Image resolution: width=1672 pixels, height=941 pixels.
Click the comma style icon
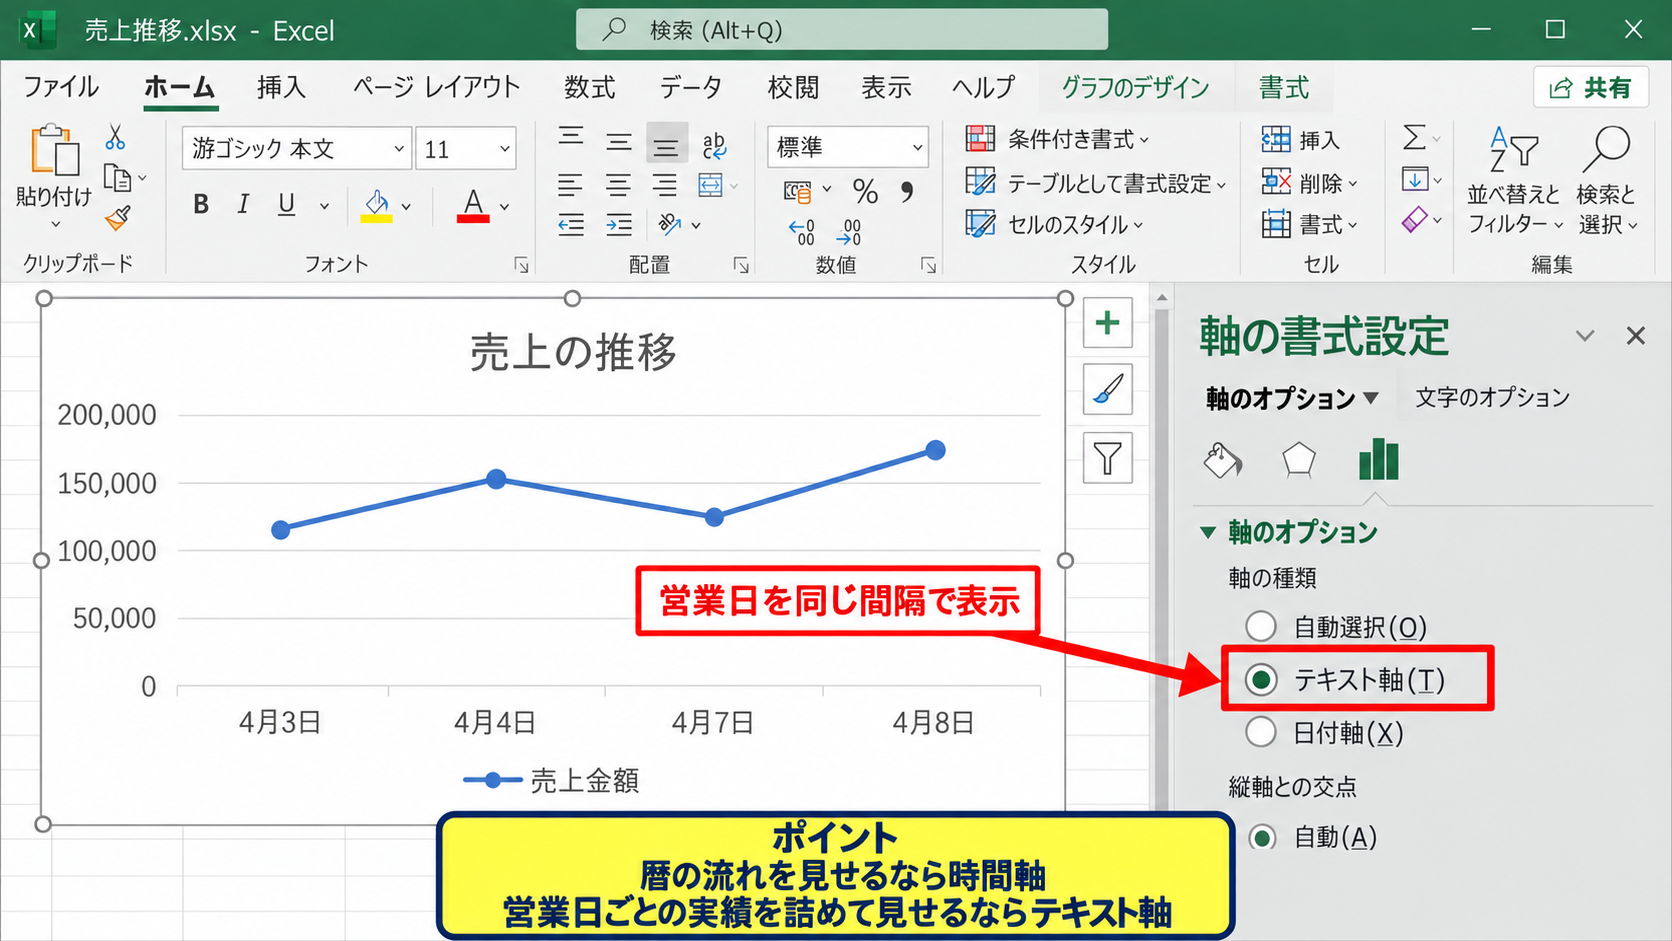pyautogui.click(x=907, y=191)
